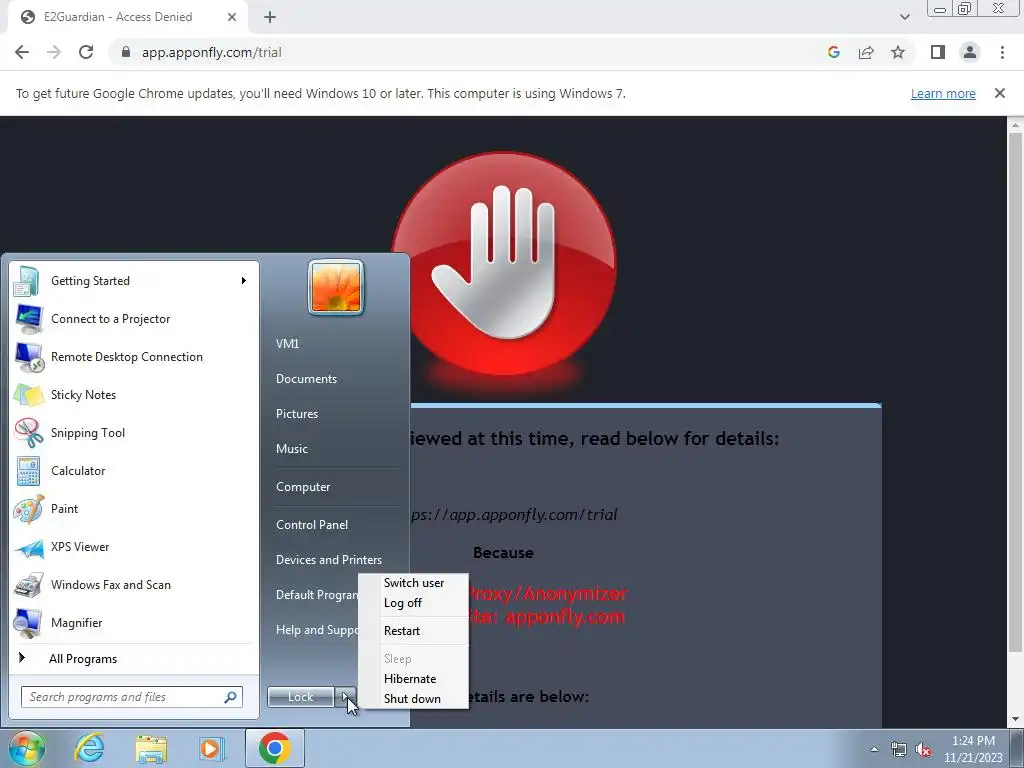Screen dimensions: 1024x768
Task: Go back in Chrome
Action: (22, 52)
